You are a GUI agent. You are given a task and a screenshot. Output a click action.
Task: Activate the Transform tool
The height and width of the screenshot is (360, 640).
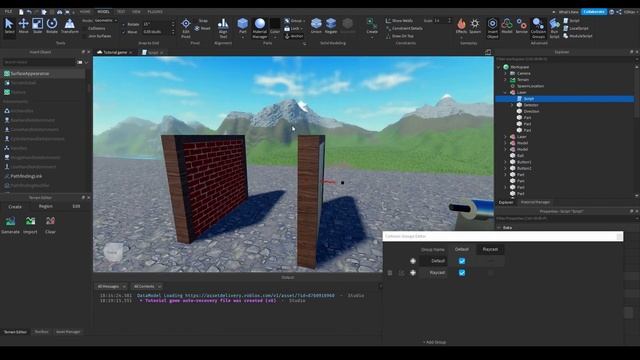click(x=70, y=26)
